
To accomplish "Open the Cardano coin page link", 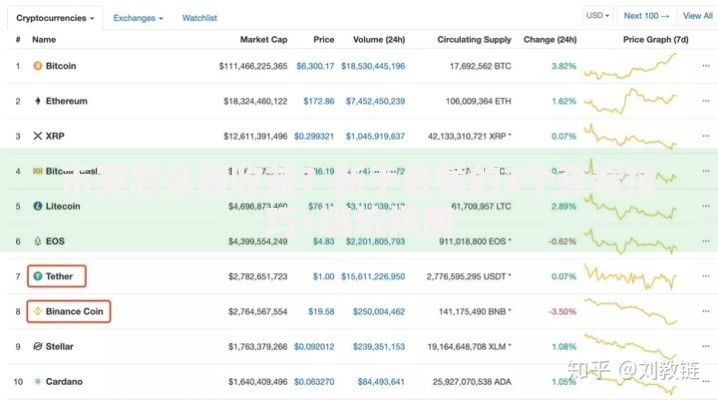I will [x=64, y=381].
